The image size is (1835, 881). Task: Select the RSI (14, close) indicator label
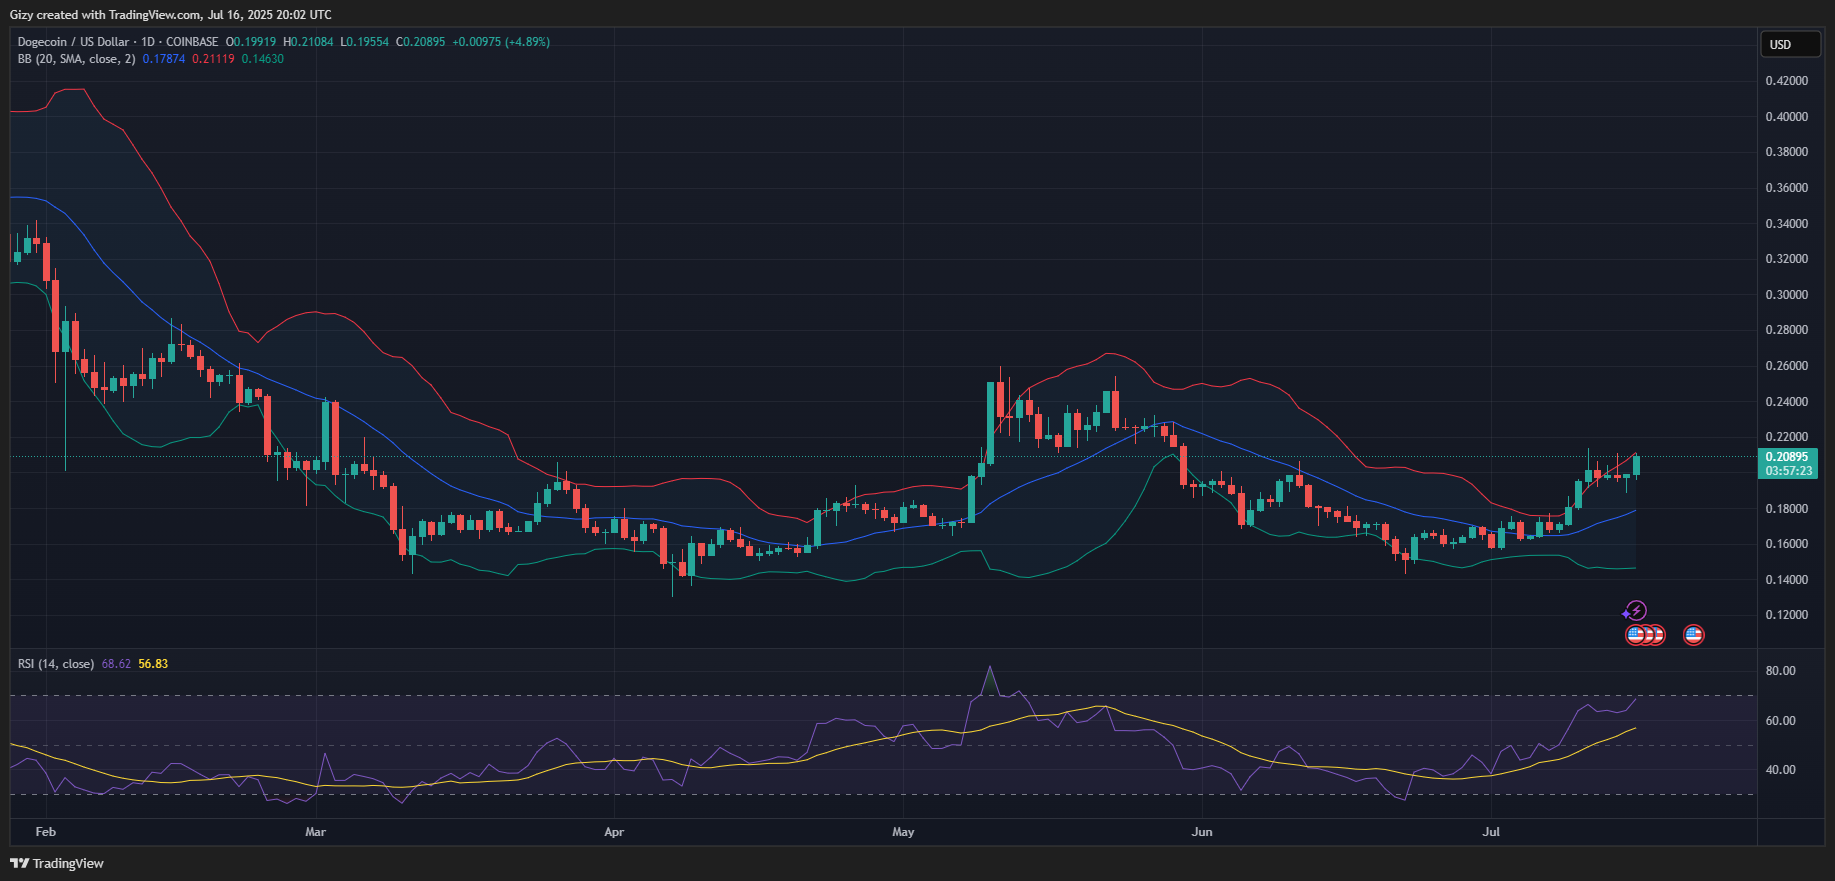tap(56, 664)
